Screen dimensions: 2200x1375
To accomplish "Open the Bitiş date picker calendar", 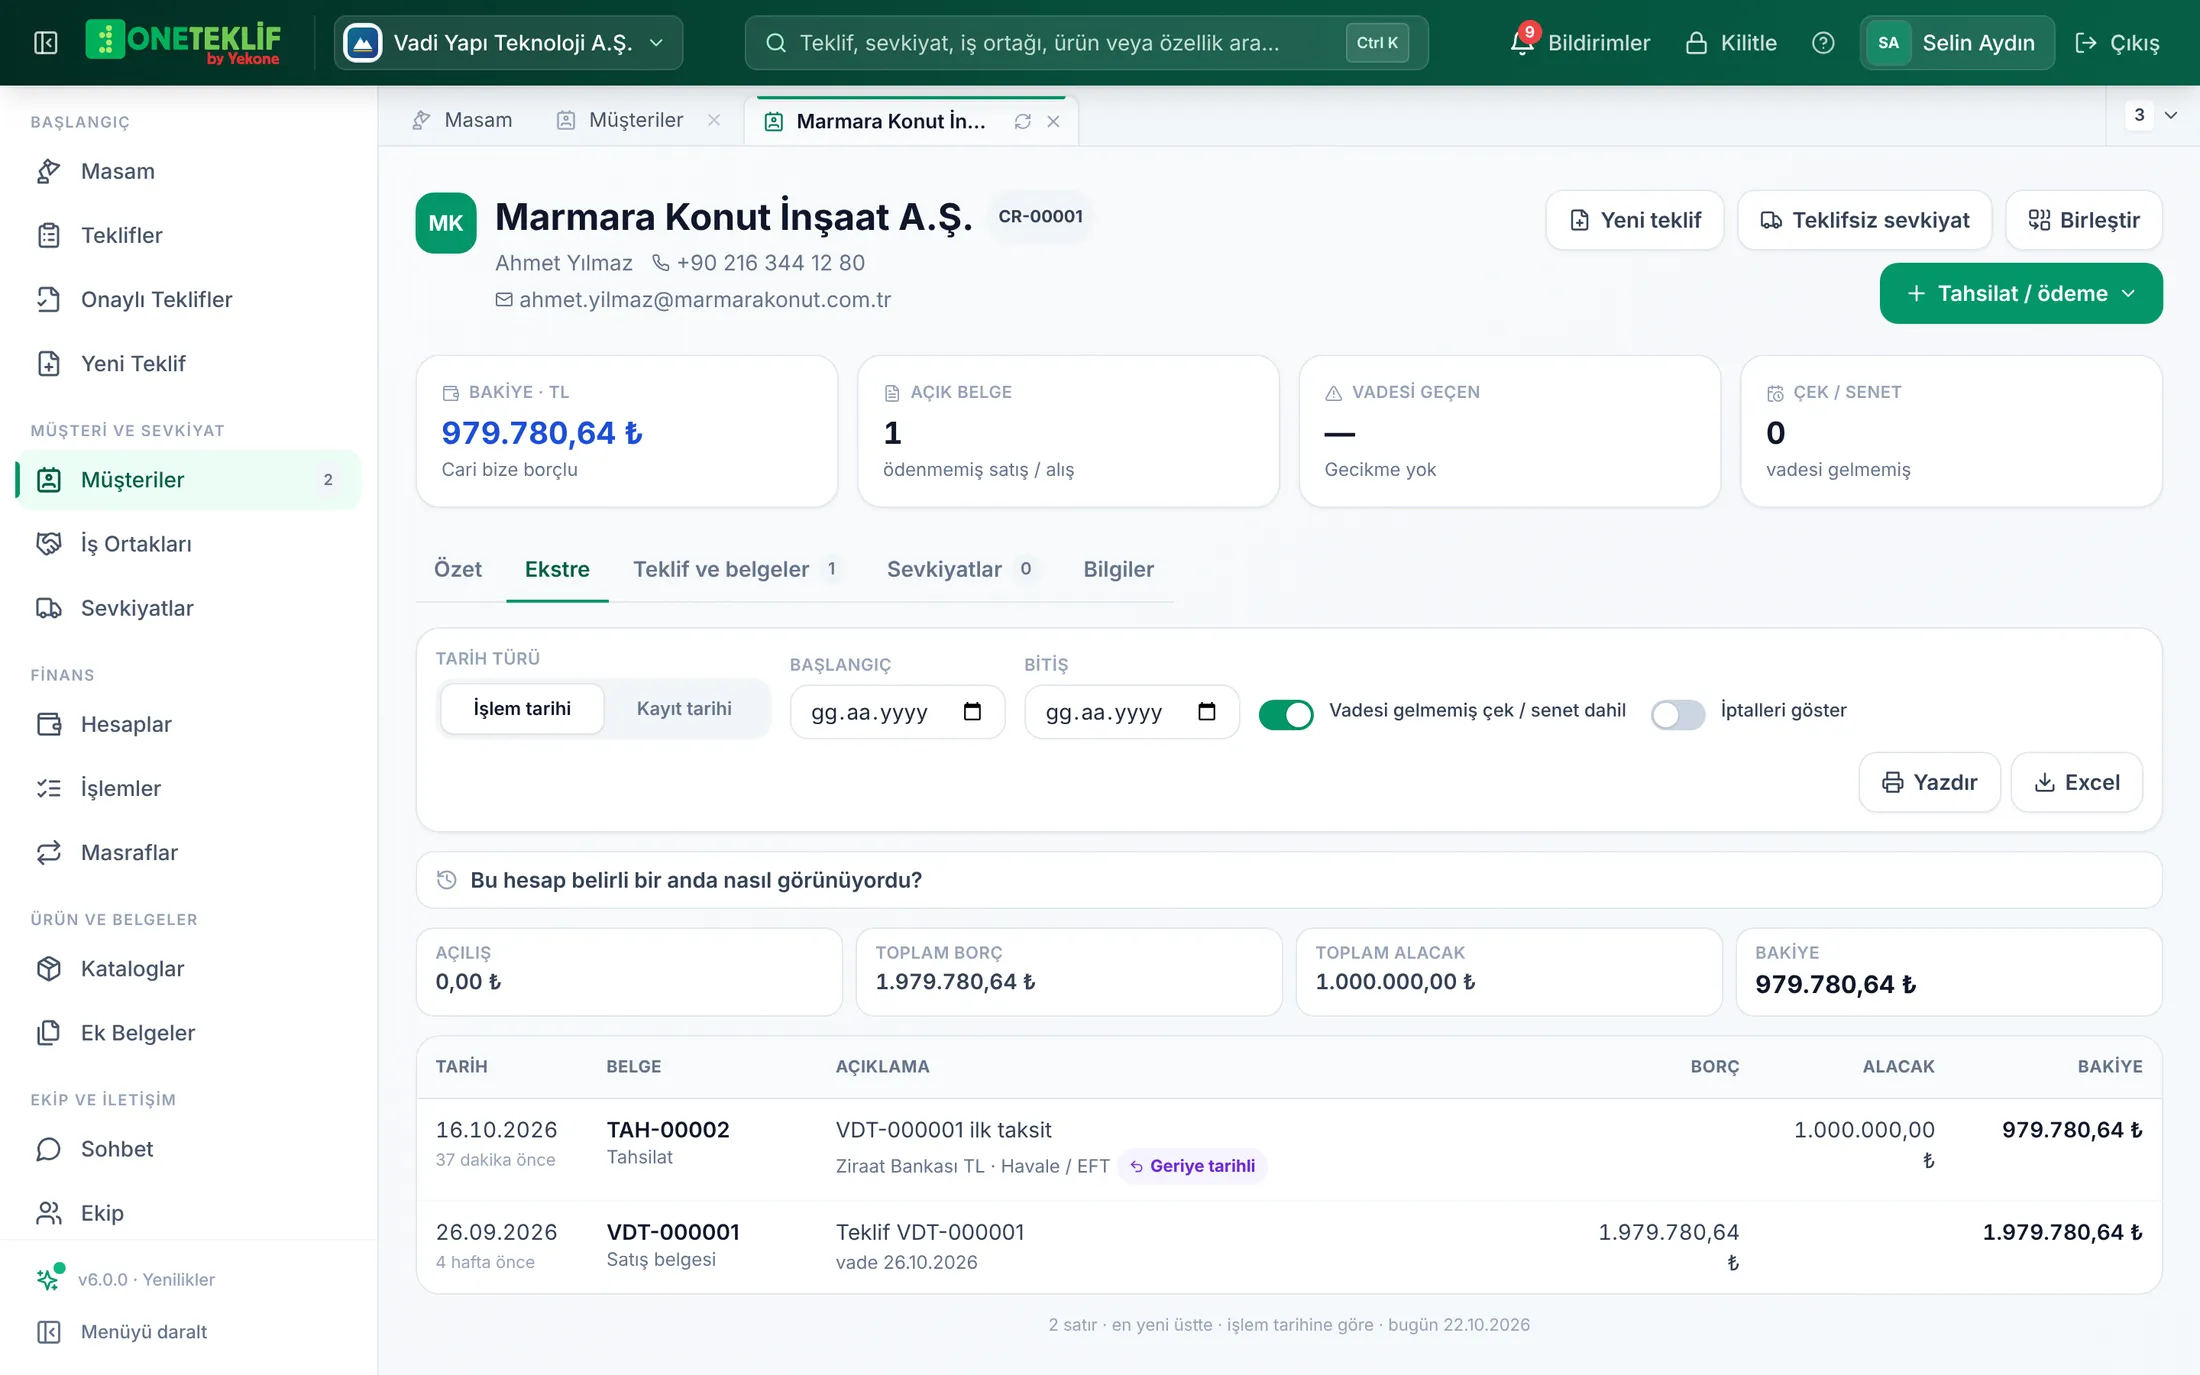I will [1207, 711].
